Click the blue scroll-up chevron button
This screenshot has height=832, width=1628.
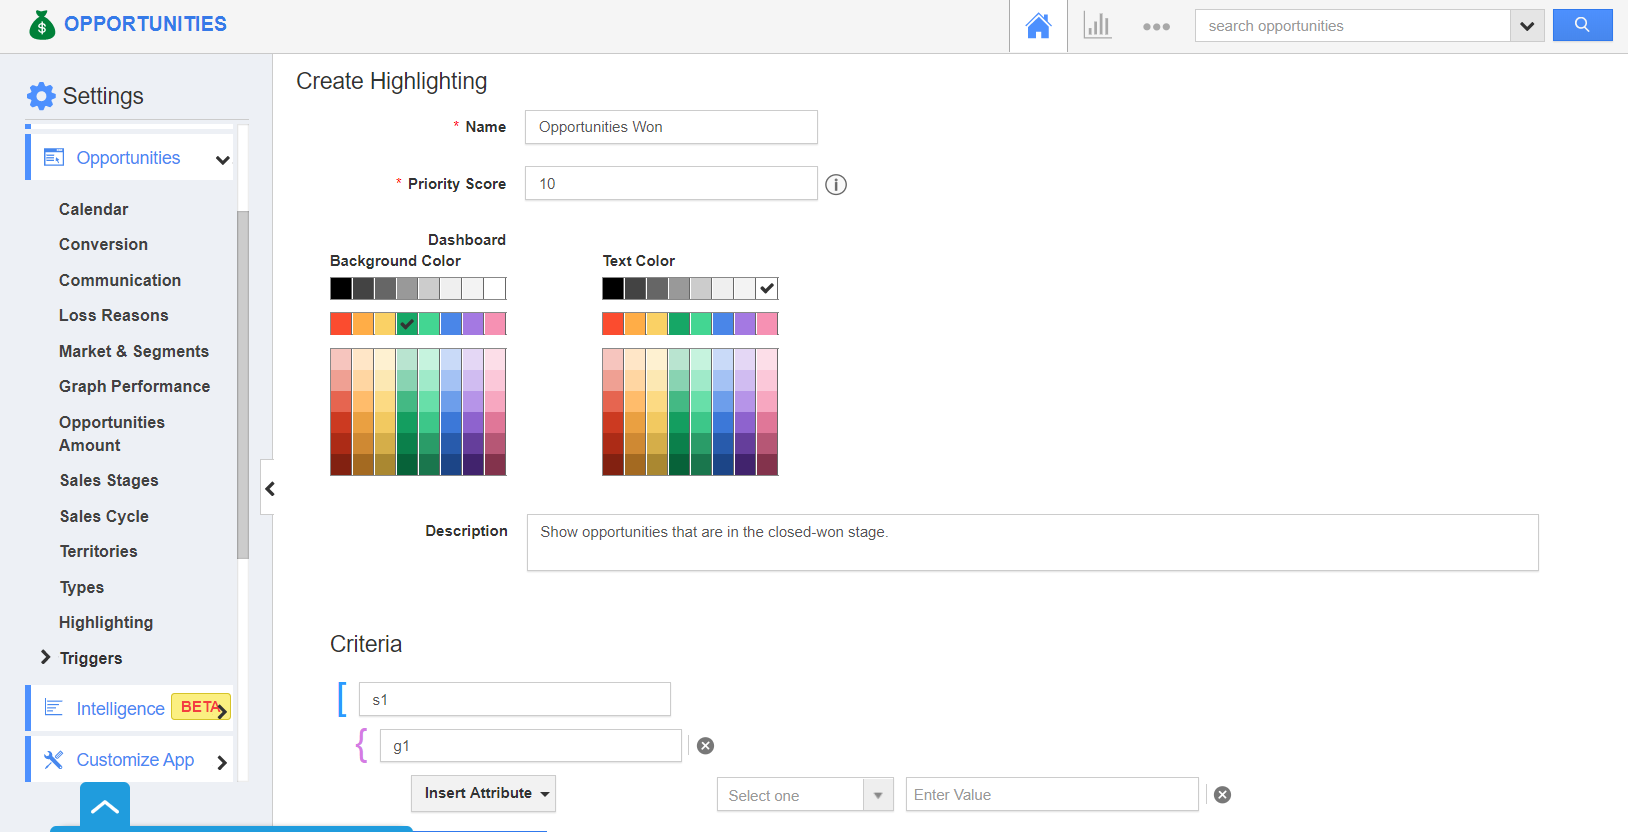click(x=105, y=807)
